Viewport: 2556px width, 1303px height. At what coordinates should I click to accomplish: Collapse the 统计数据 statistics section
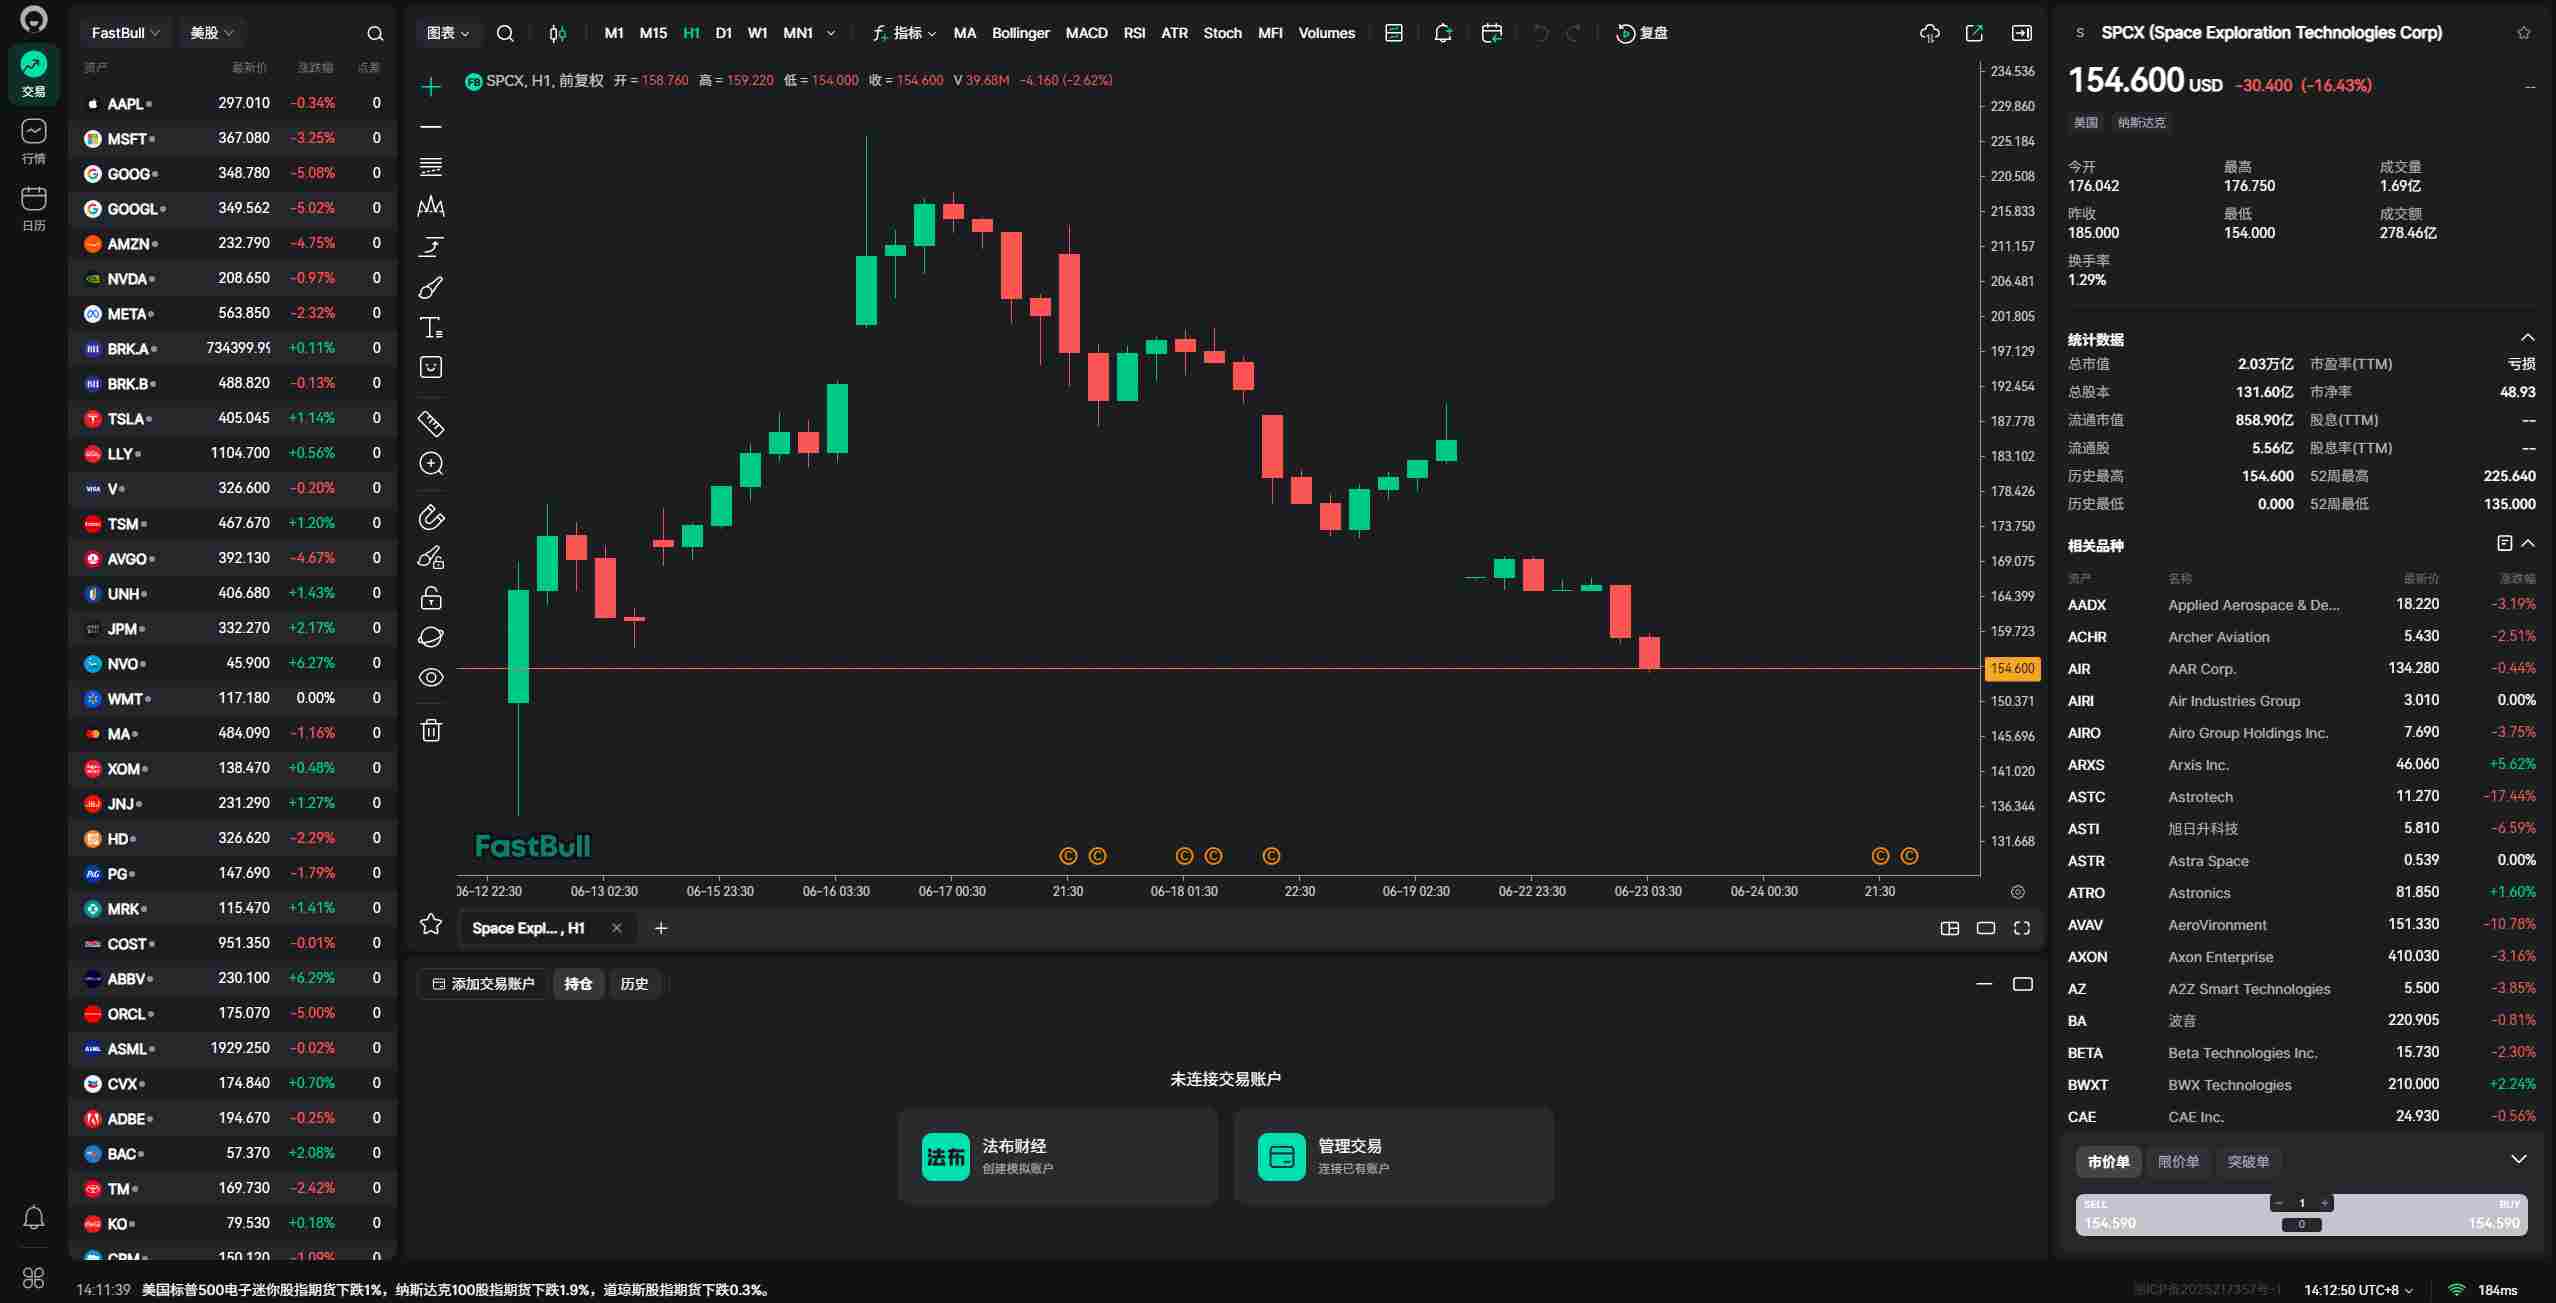(x=2528, y=338)
